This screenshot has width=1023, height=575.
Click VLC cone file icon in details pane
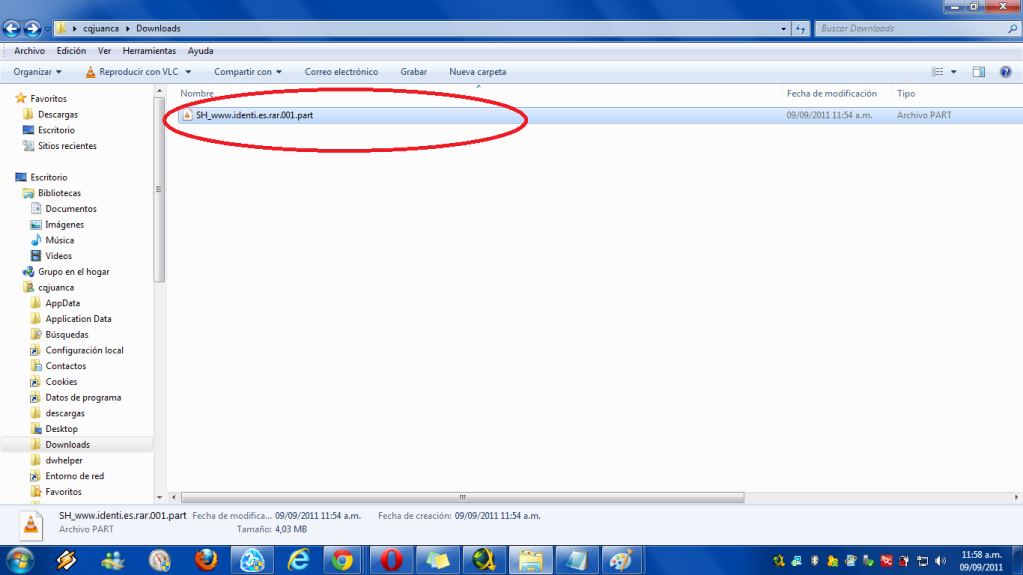click(x=31, y=525)
